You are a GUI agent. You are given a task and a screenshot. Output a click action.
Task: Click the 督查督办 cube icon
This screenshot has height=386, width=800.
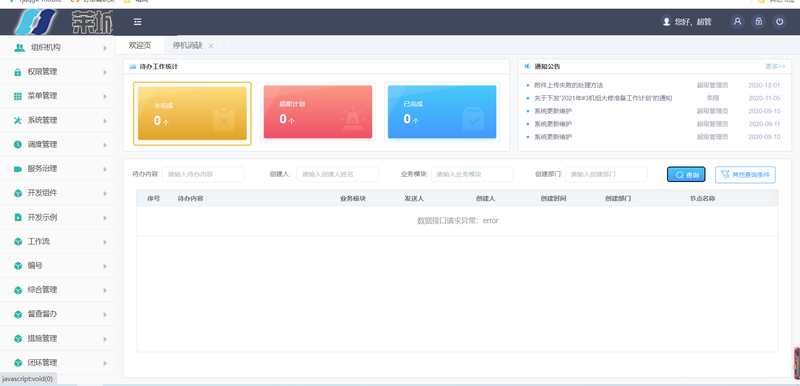click(18, 314)
